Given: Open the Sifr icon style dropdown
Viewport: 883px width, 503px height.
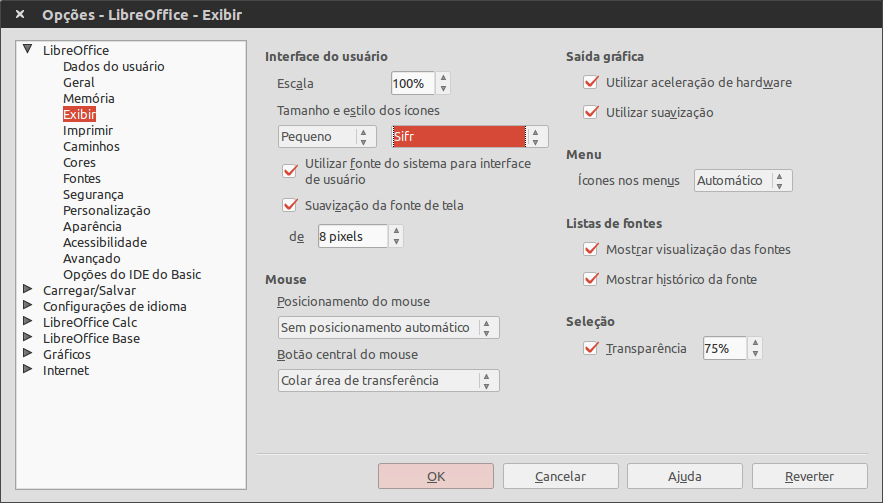Looking at the screenshot, I should 470,136.
